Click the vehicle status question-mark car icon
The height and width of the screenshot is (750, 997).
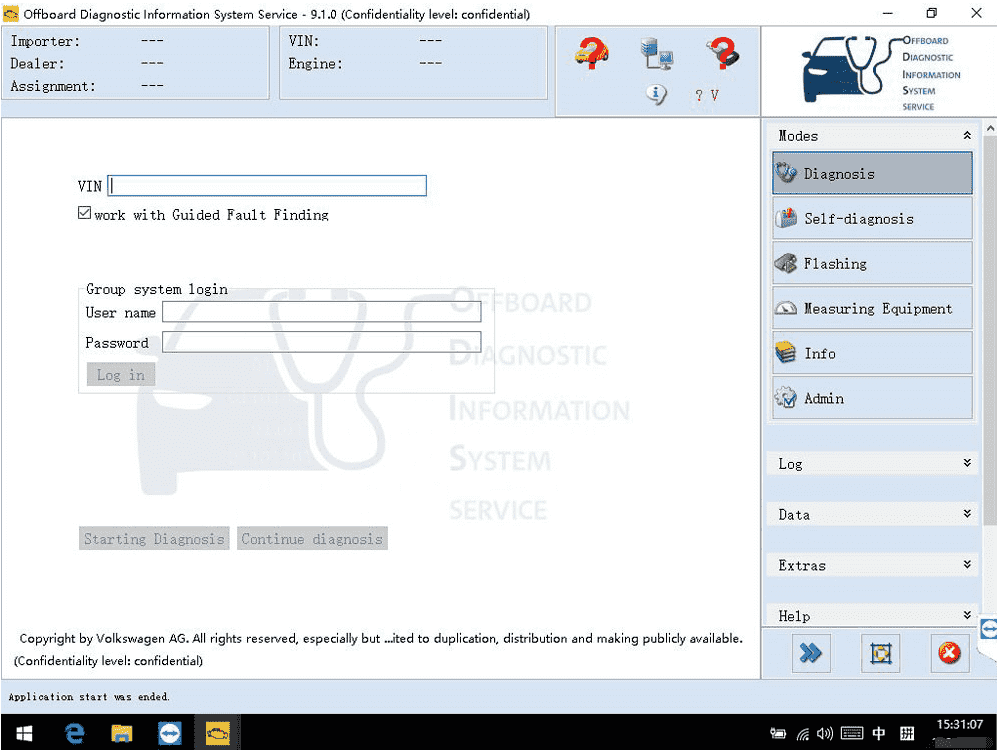point(591,53)
